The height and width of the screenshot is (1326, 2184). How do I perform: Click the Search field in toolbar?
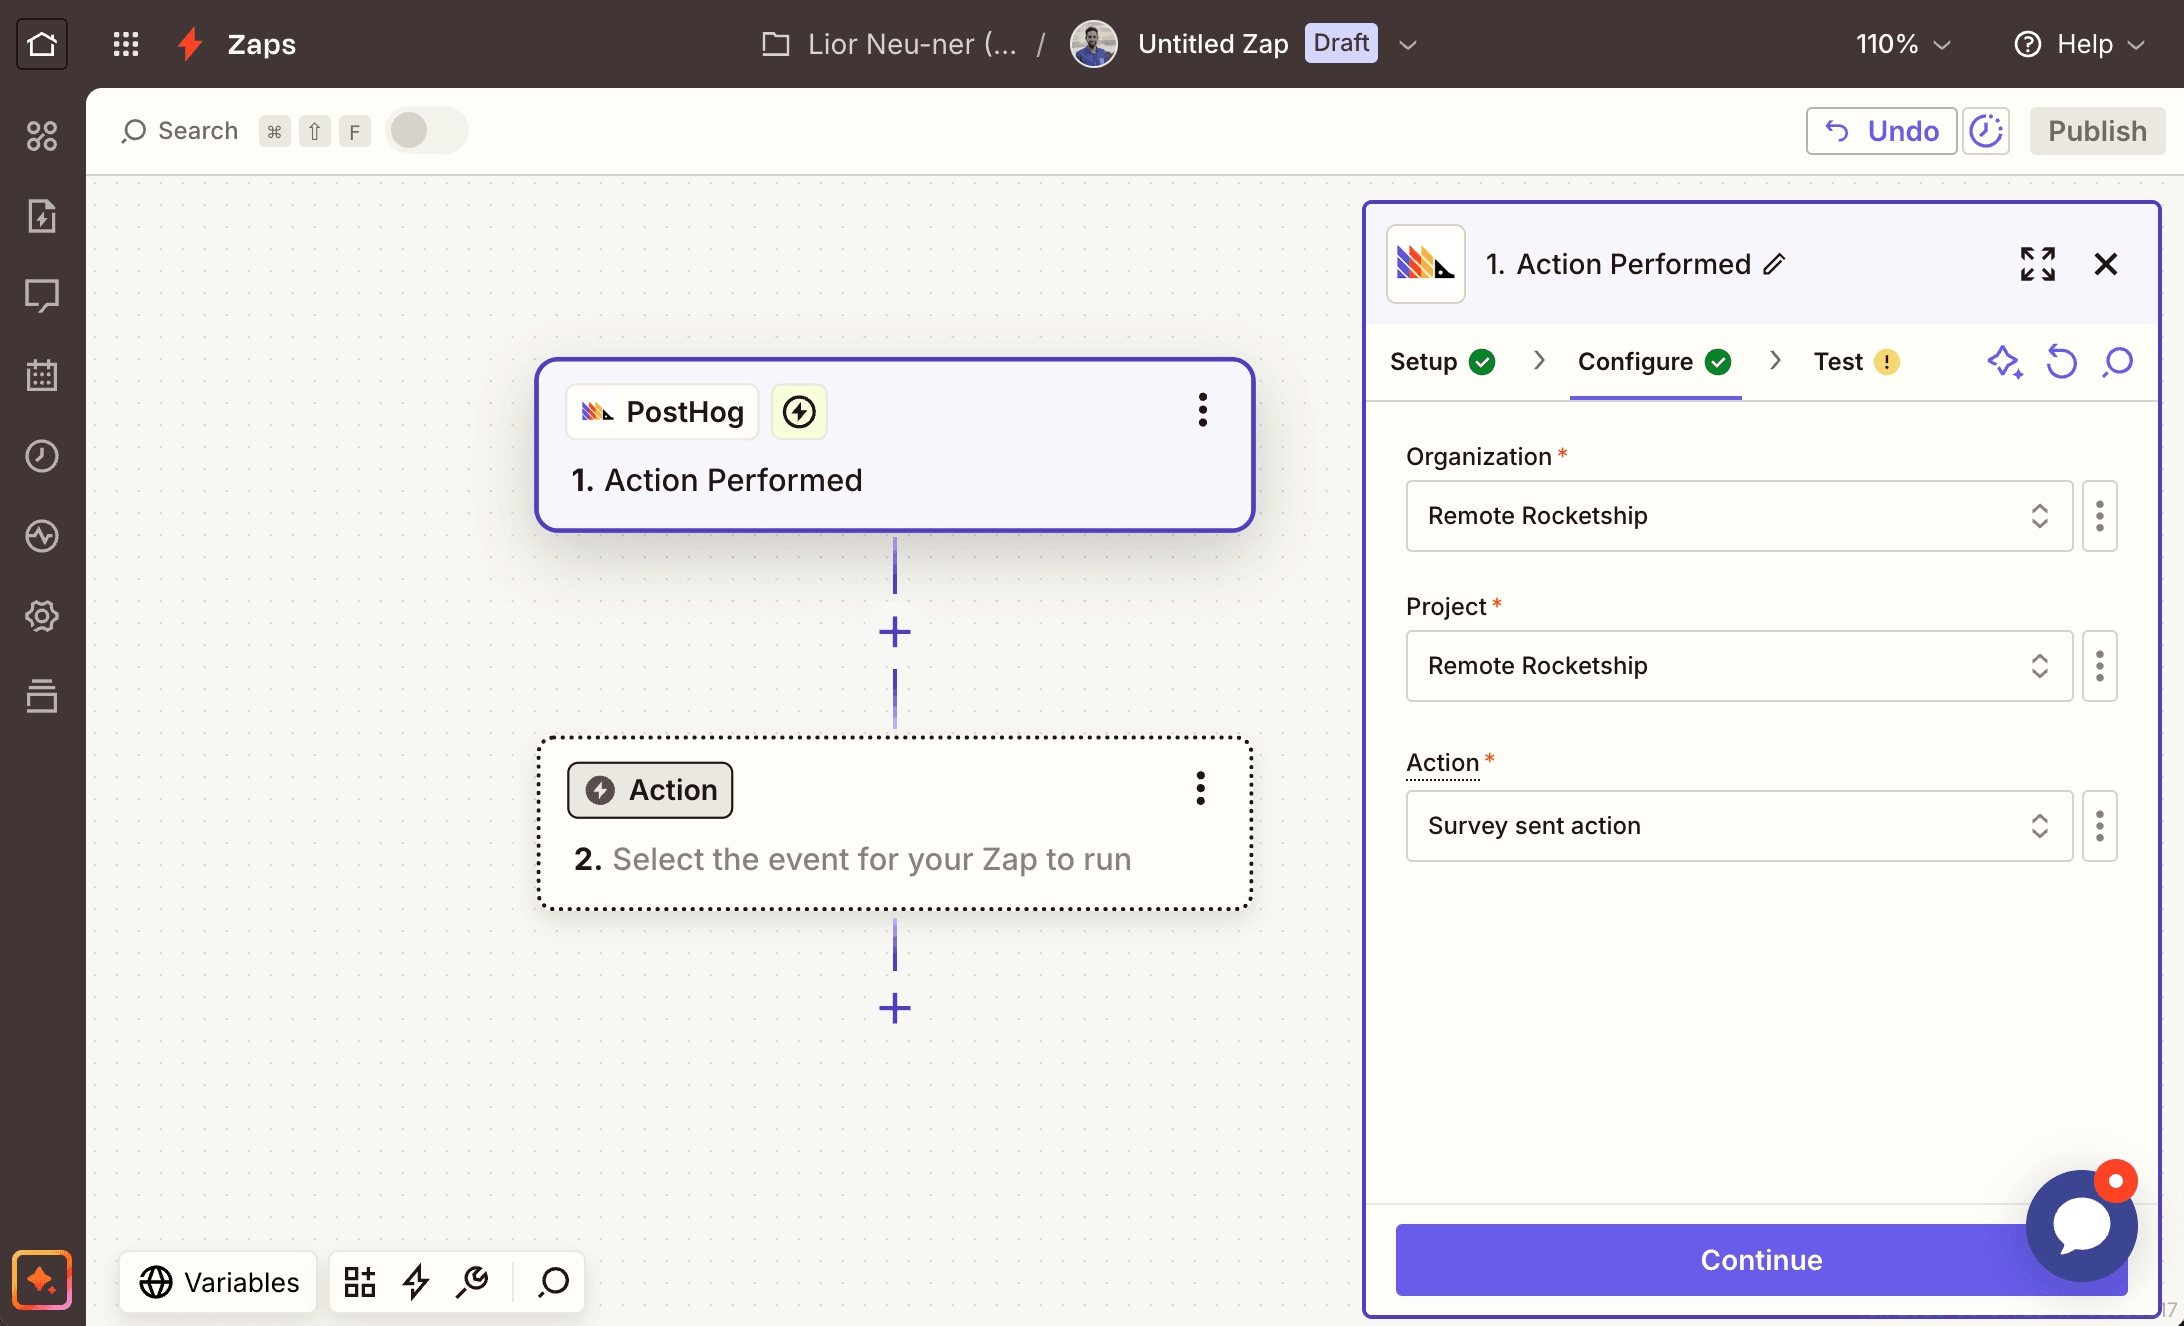180,131
